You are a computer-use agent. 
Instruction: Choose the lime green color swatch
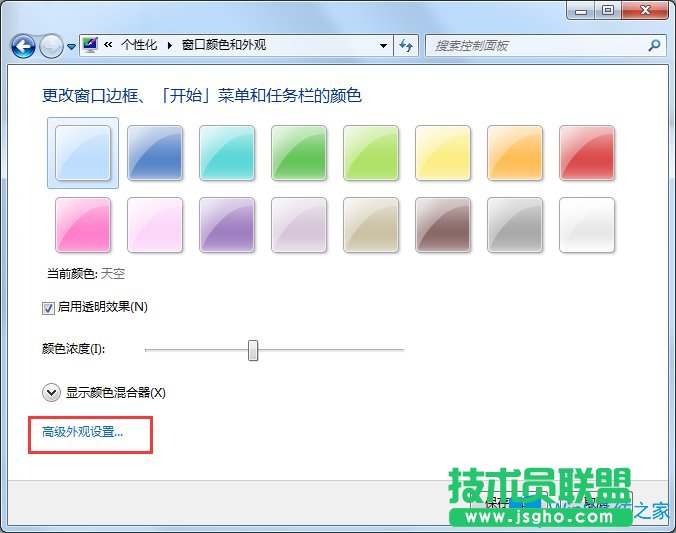[371, 153]
